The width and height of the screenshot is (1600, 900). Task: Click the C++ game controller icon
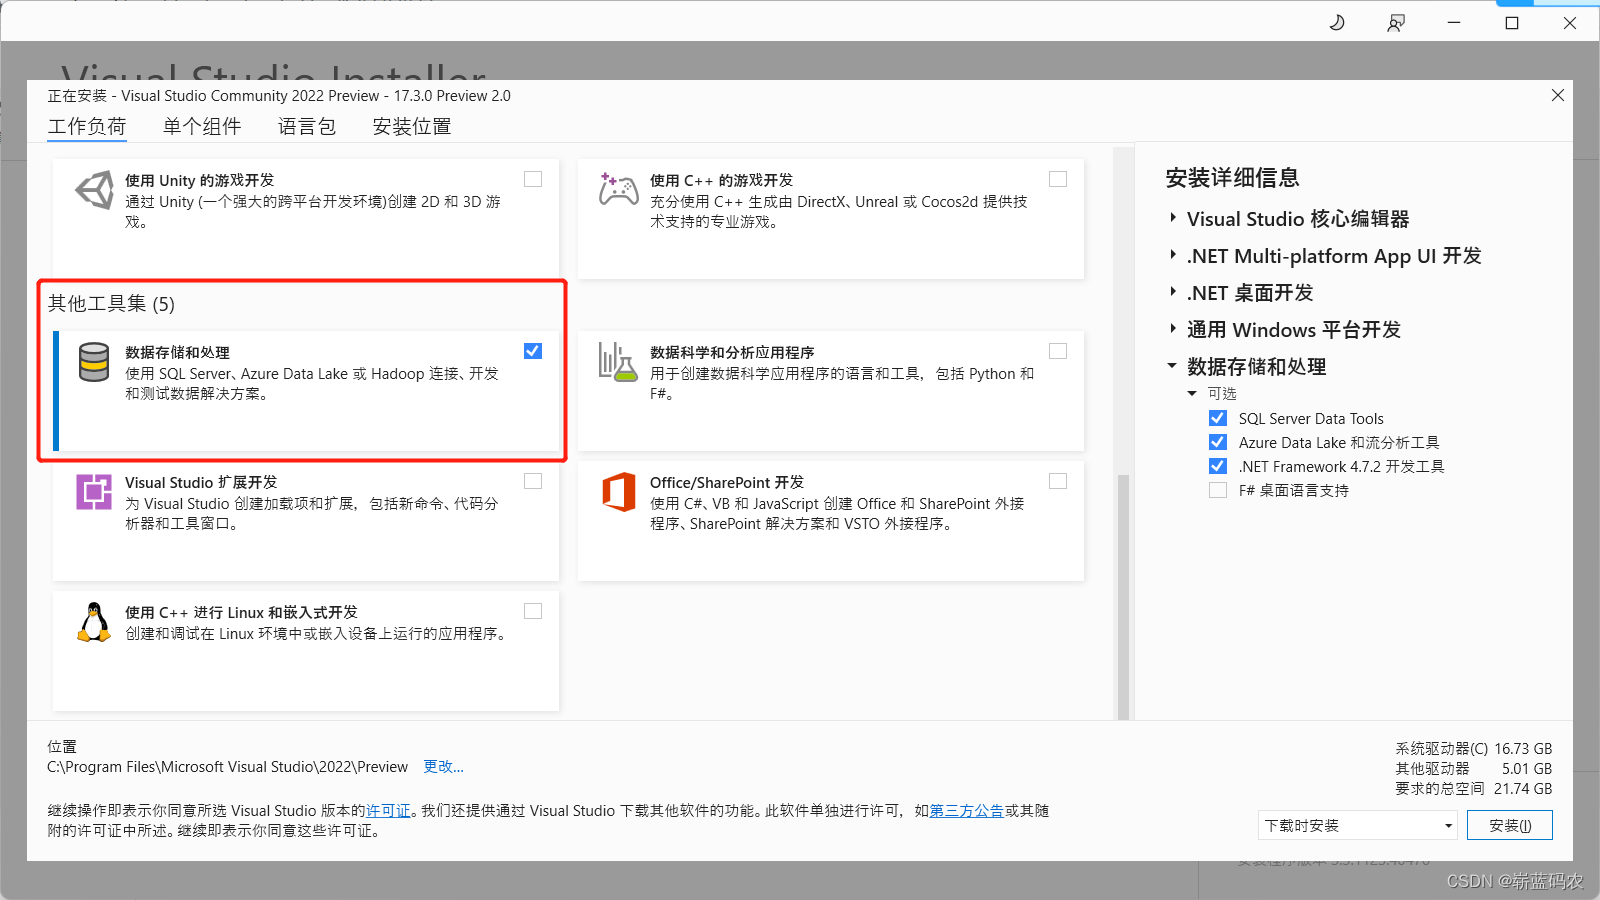point(618,189)
